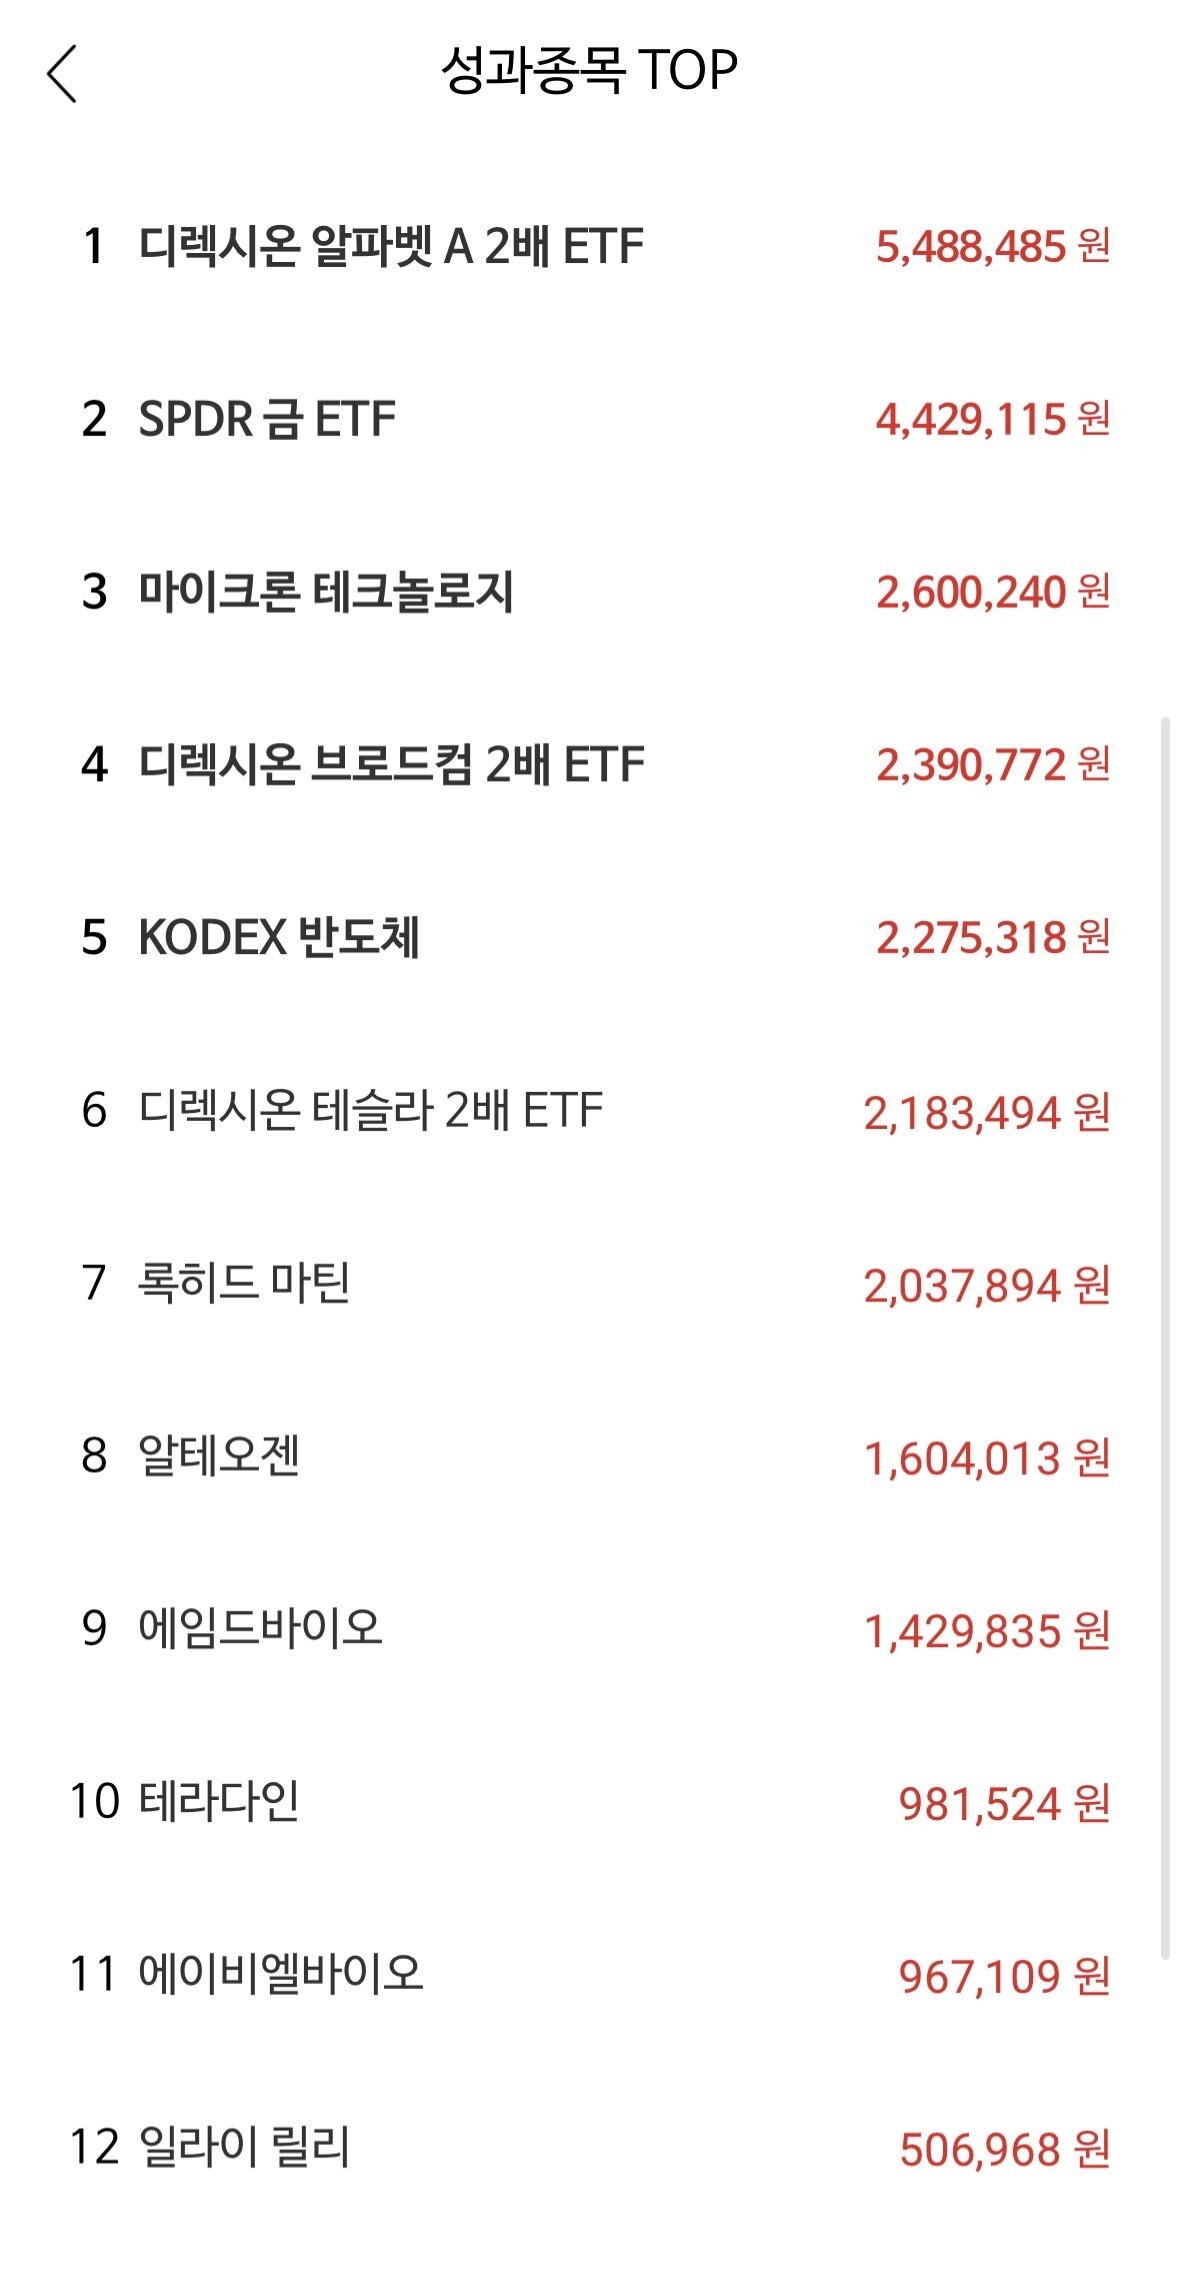Click the 981,524 원 profit value
Viewport: 1179px width, 2277px height.
click(1005, 1804)
